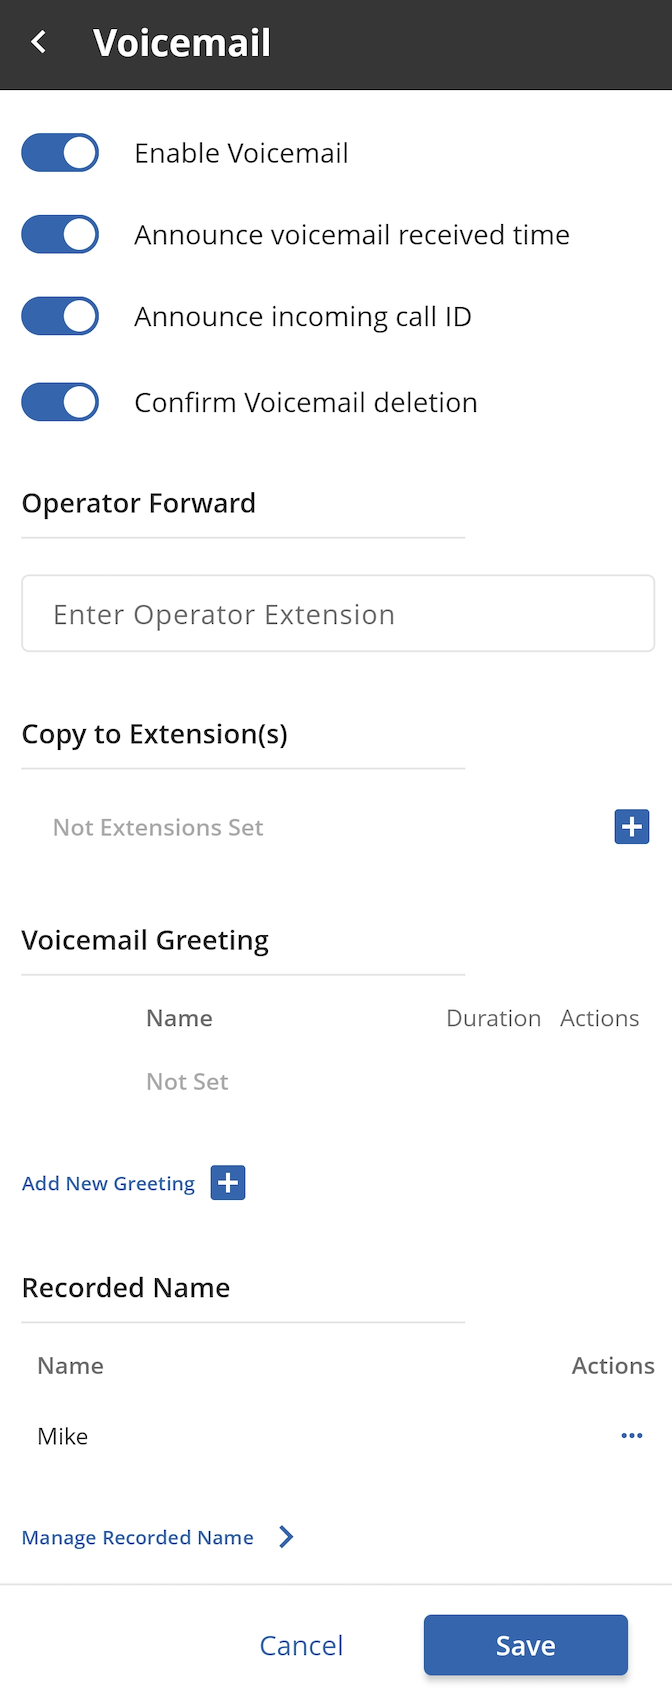Open the three-dot actions menu for Mike
The width and height of the screenshot is (672, 1690).
(631, 1436)
